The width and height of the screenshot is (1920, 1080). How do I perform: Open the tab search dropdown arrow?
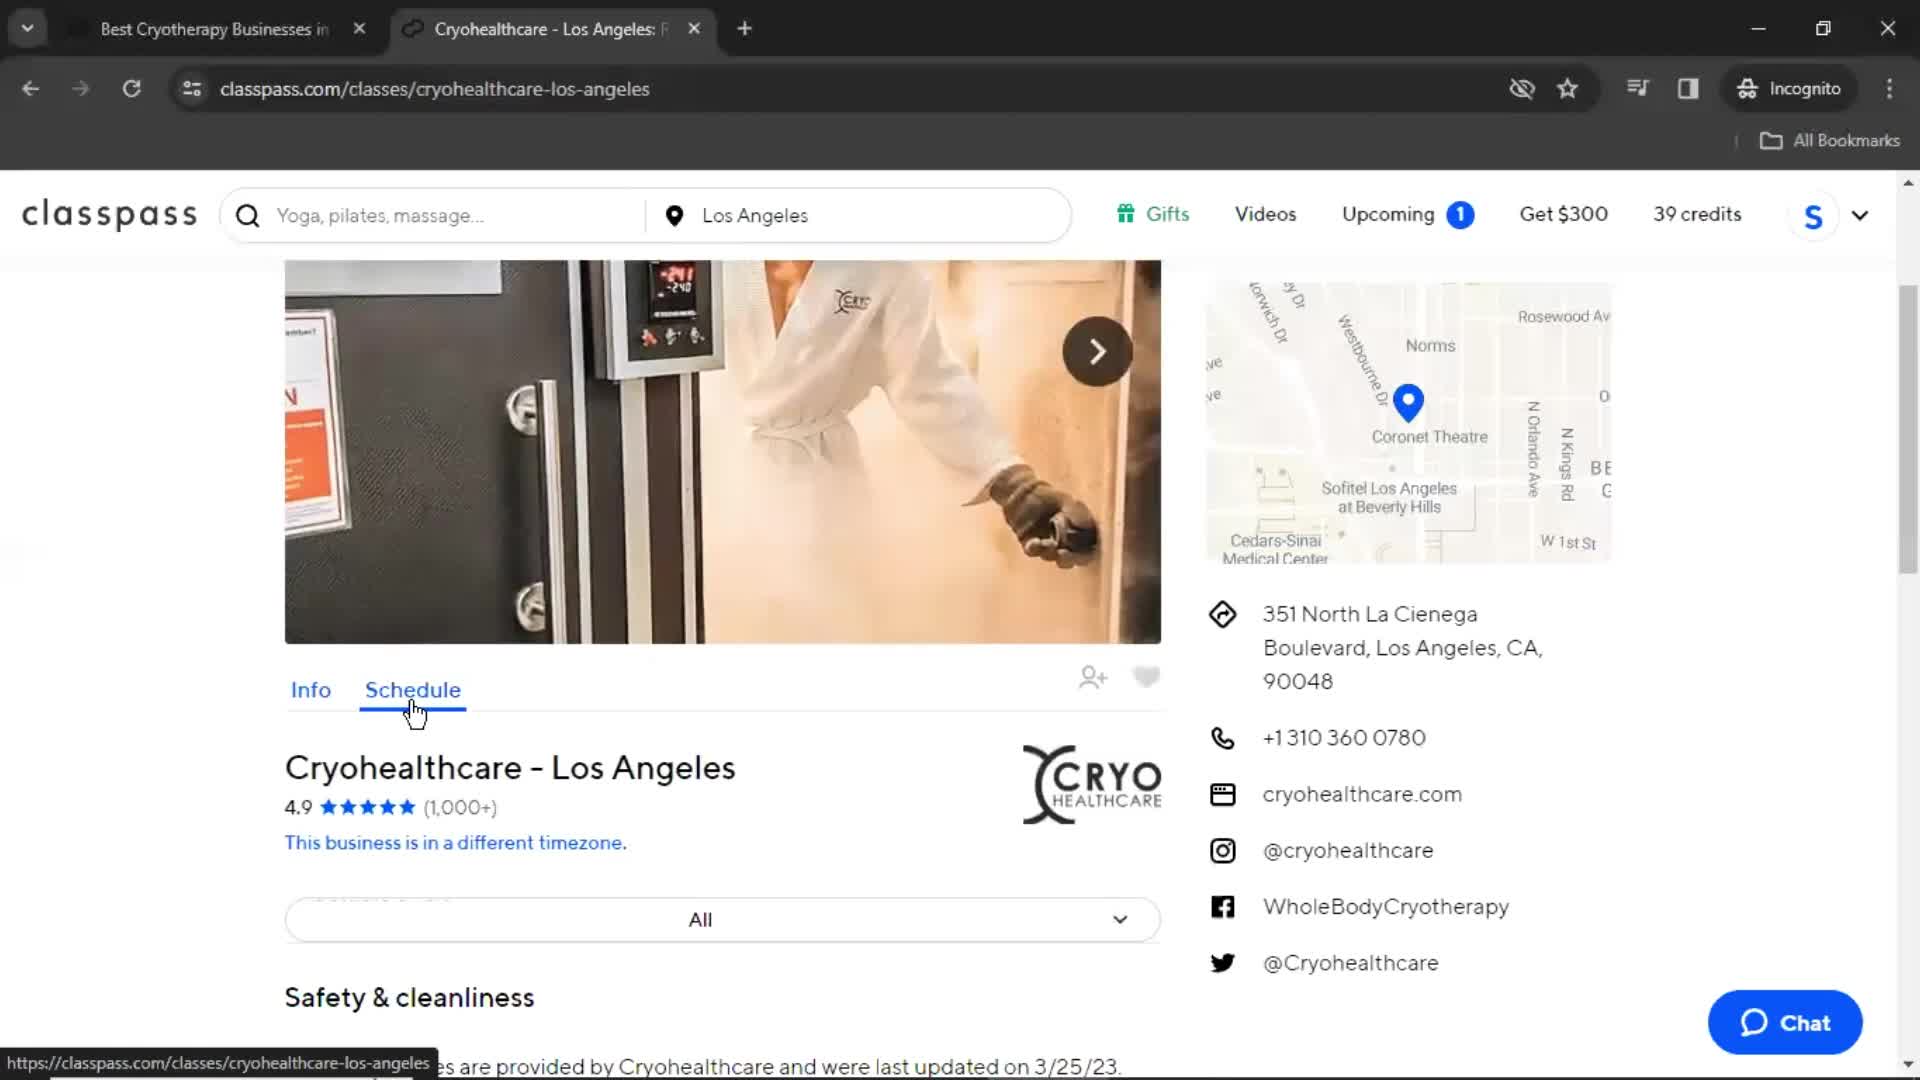click(x=28, y=29)
